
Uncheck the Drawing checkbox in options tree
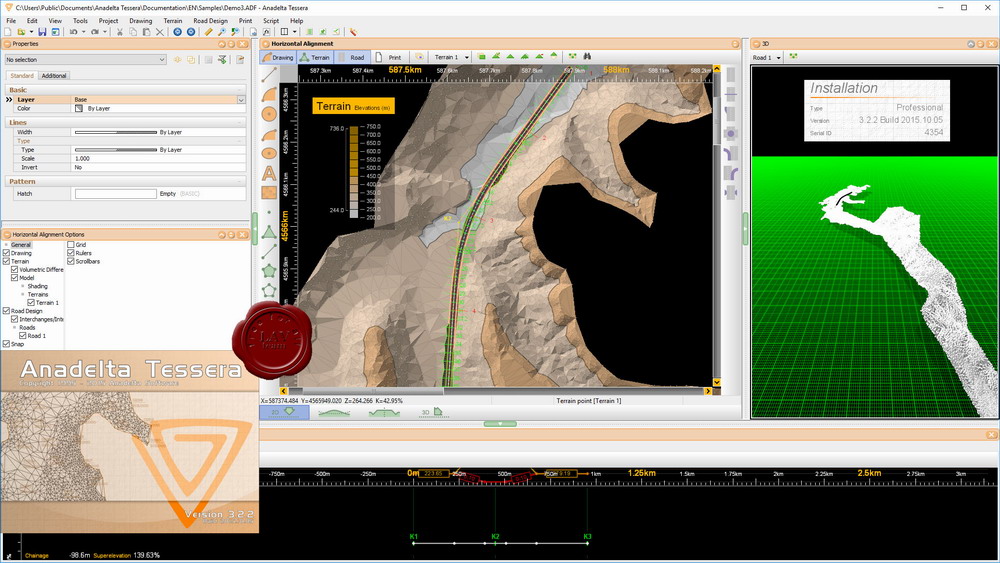tap(6, 253)
